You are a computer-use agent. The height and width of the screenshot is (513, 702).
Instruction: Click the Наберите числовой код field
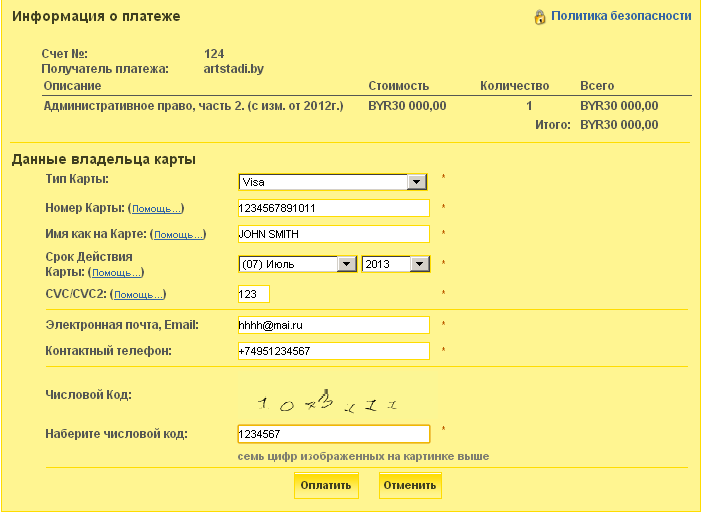333,434
